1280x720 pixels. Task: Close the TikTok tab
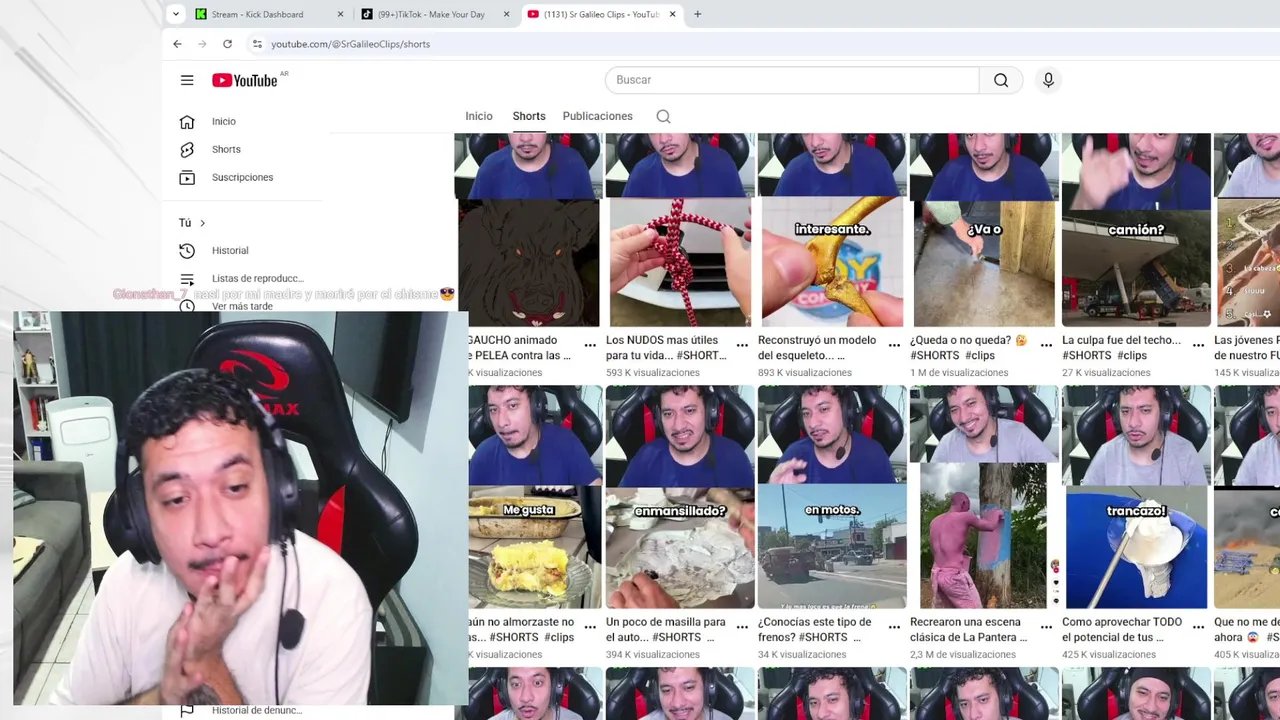click(x=506, y=14)
